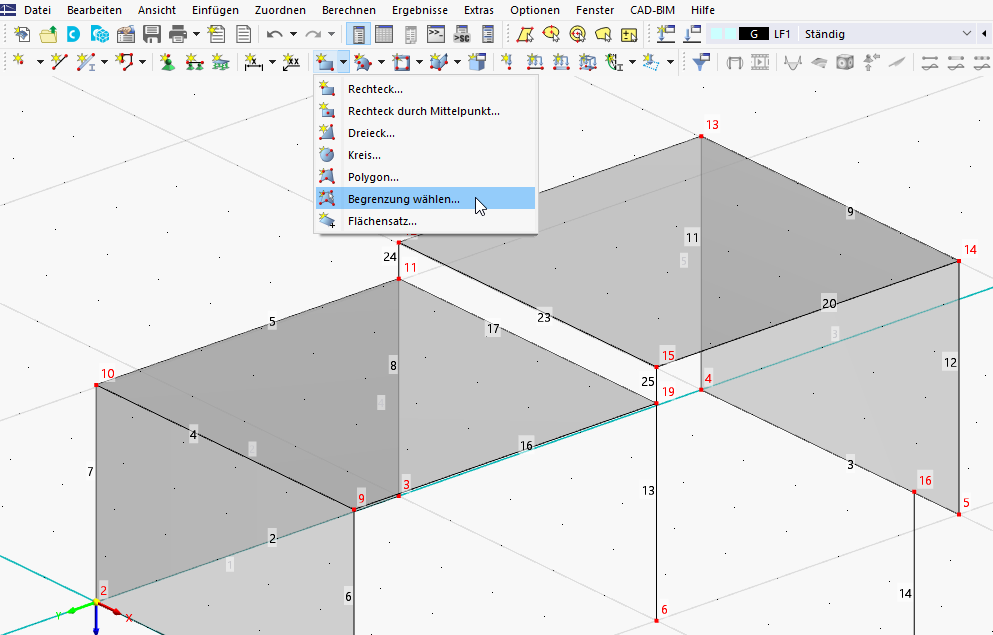Expand the new surface tool dropdown arrow
The height and width of the screenshot is (635, 993).
coord(343,62)
